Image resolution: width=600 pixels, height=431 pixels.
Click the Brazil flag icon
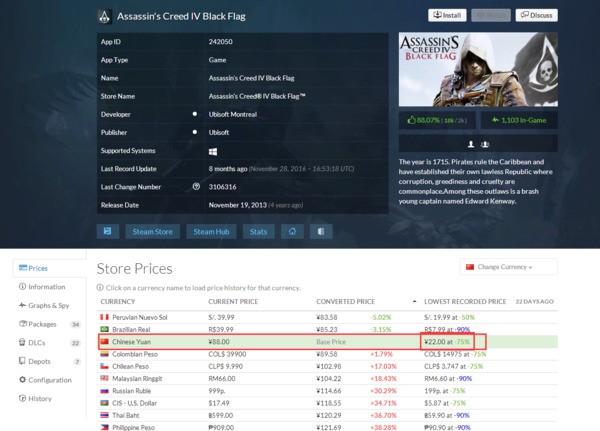click(104, 329)
